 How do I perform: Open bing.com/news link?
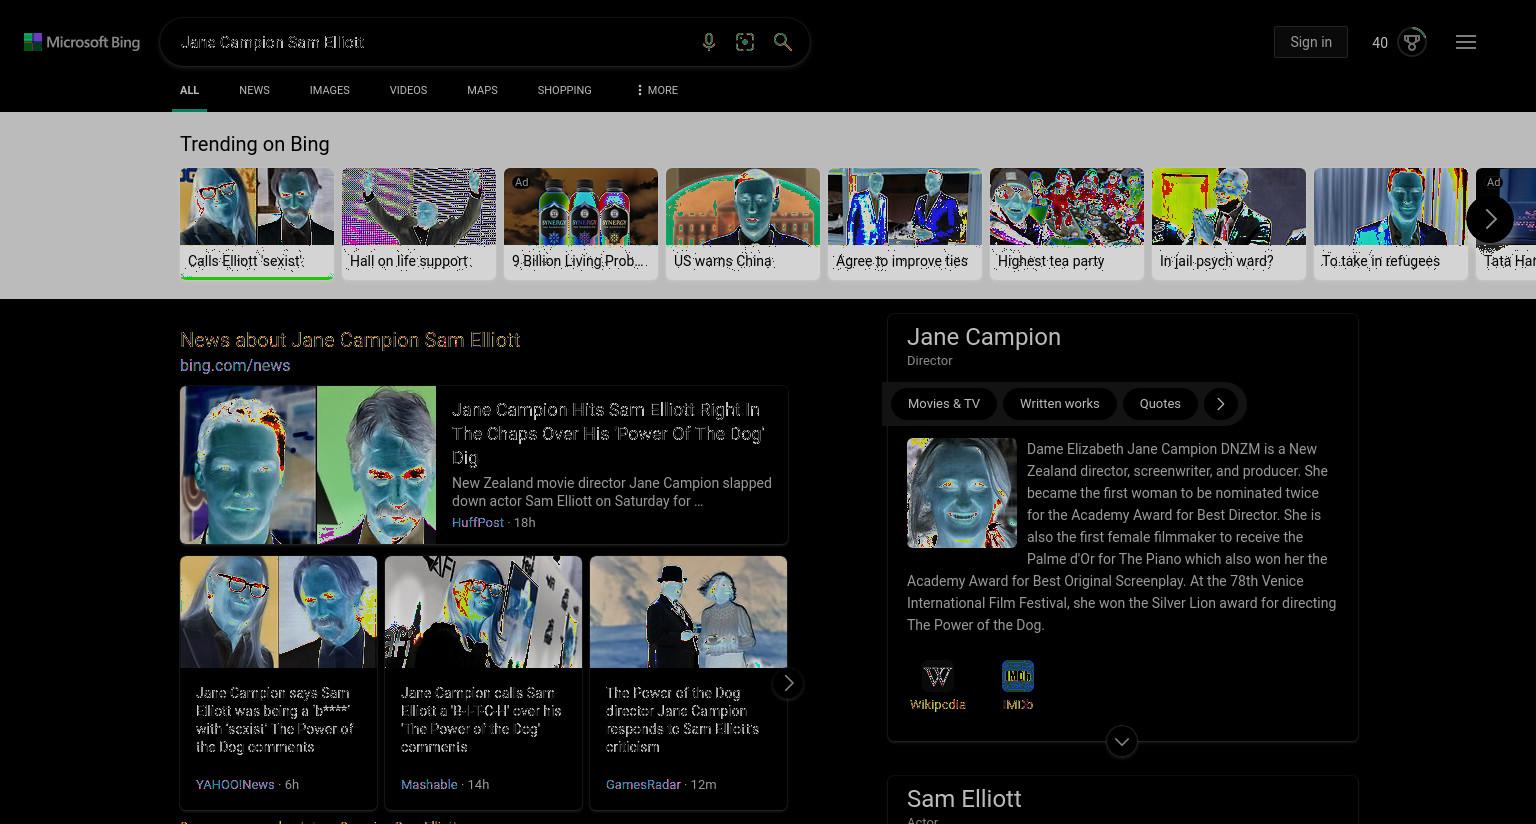235,366
